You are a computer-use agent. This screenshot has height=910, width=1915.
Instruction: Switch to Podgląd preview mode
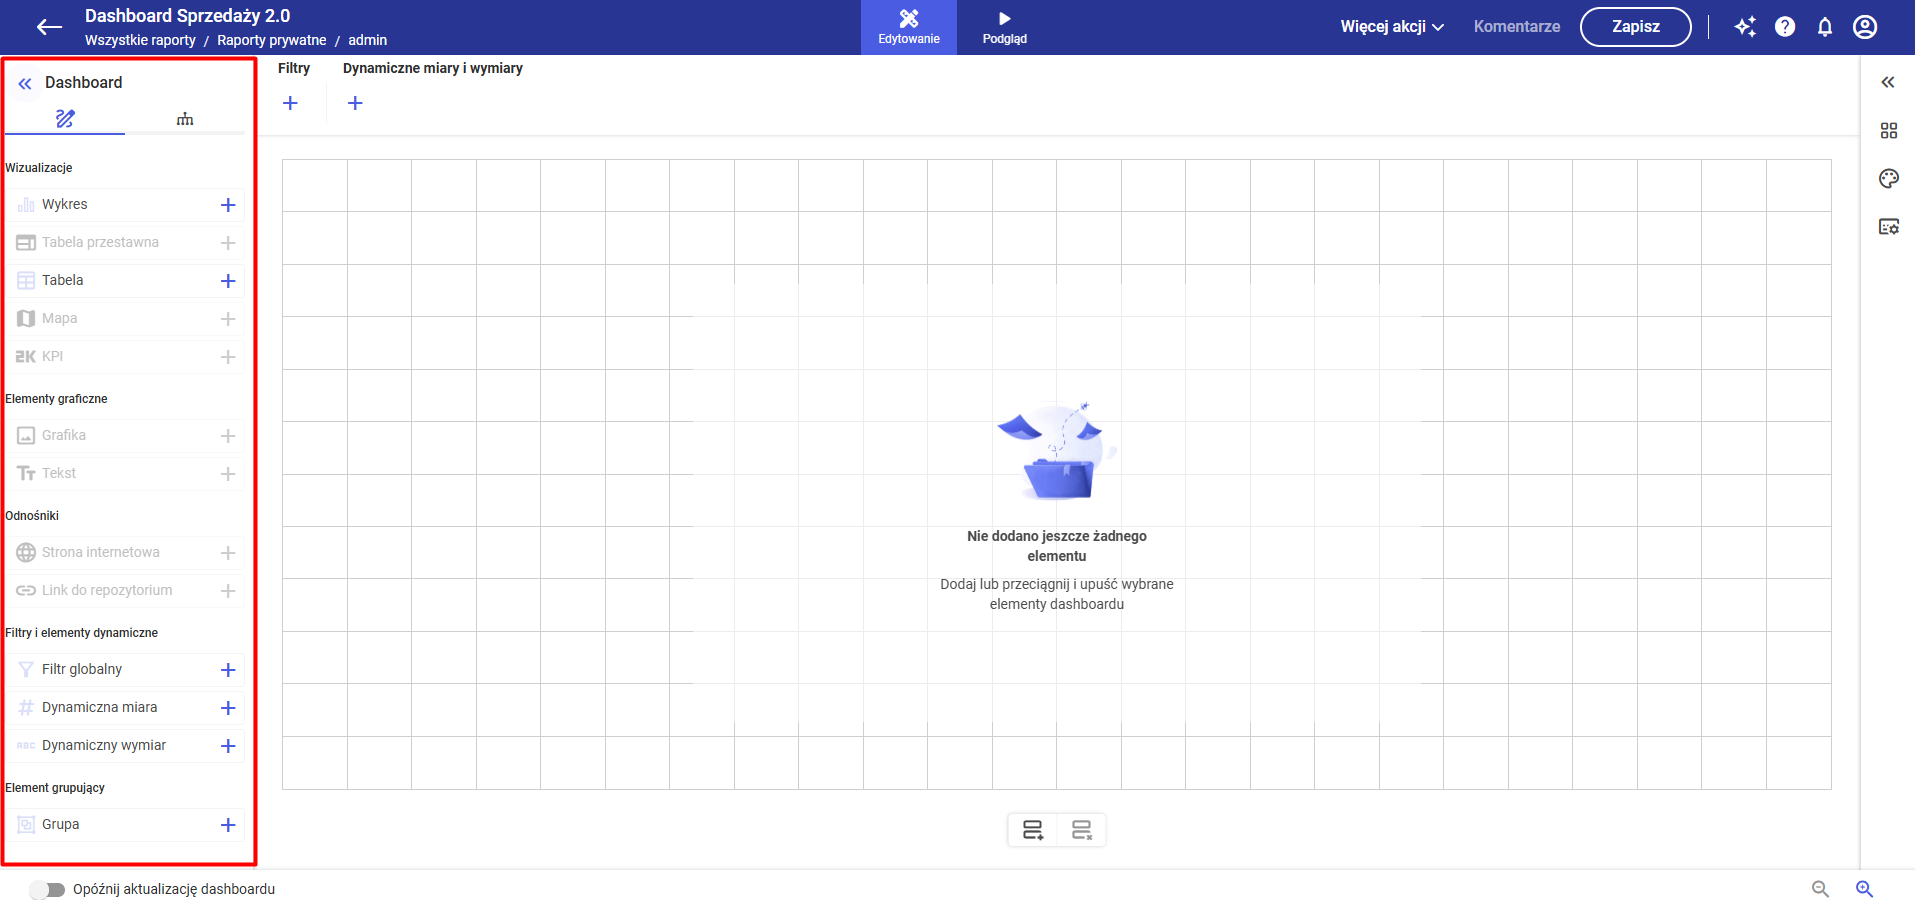[1005, 27]
